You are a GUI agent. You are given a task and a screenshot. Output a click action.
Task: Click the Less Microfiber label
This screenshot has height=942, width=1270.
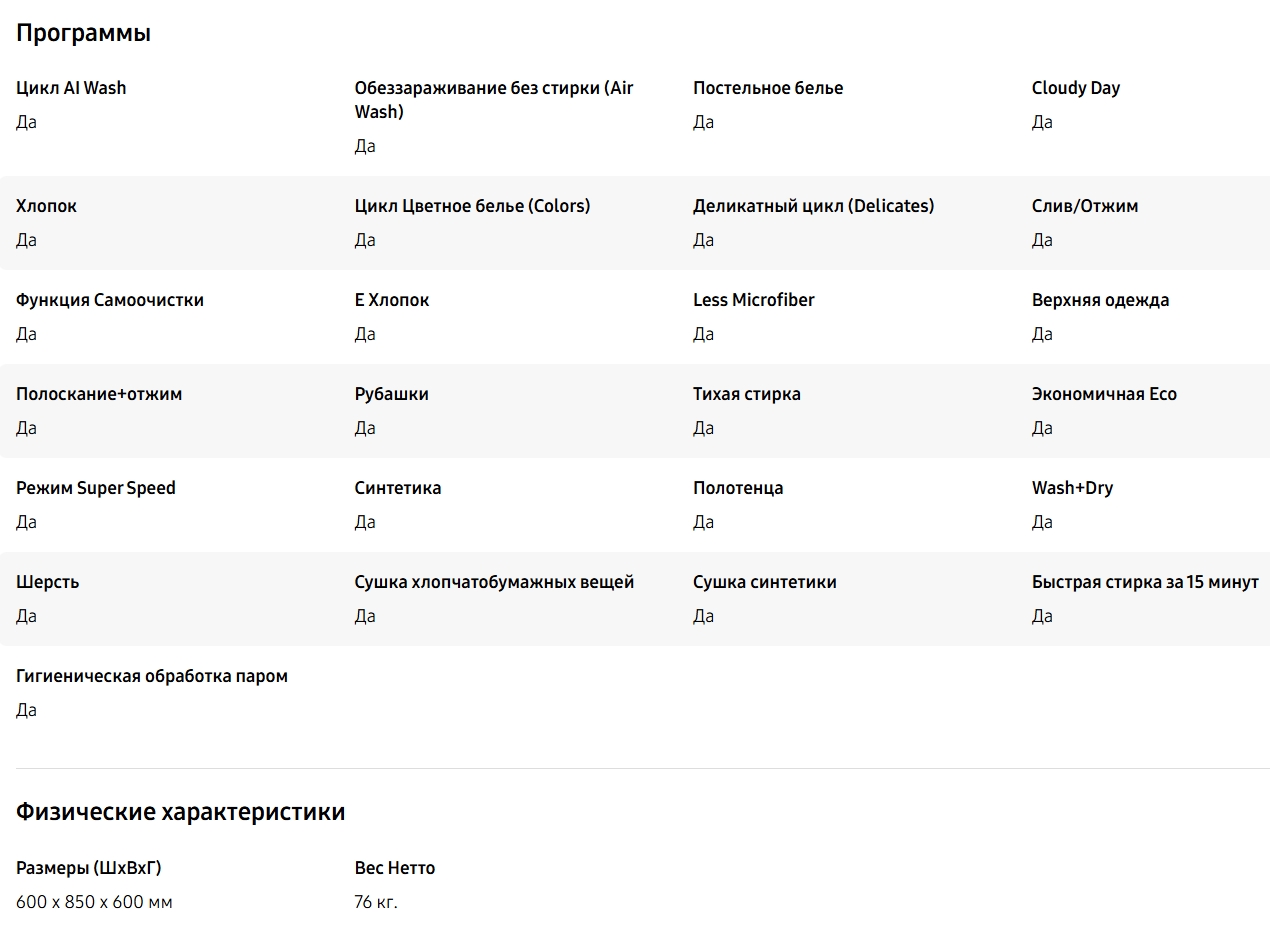point(753,300)
